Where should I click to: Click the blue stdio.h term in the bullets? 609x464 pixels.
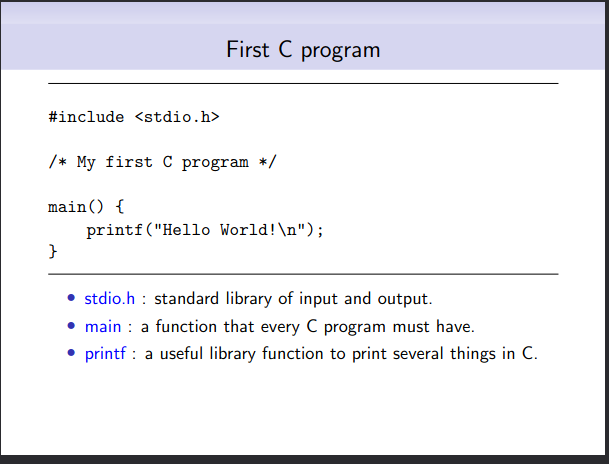click(110, 299)
